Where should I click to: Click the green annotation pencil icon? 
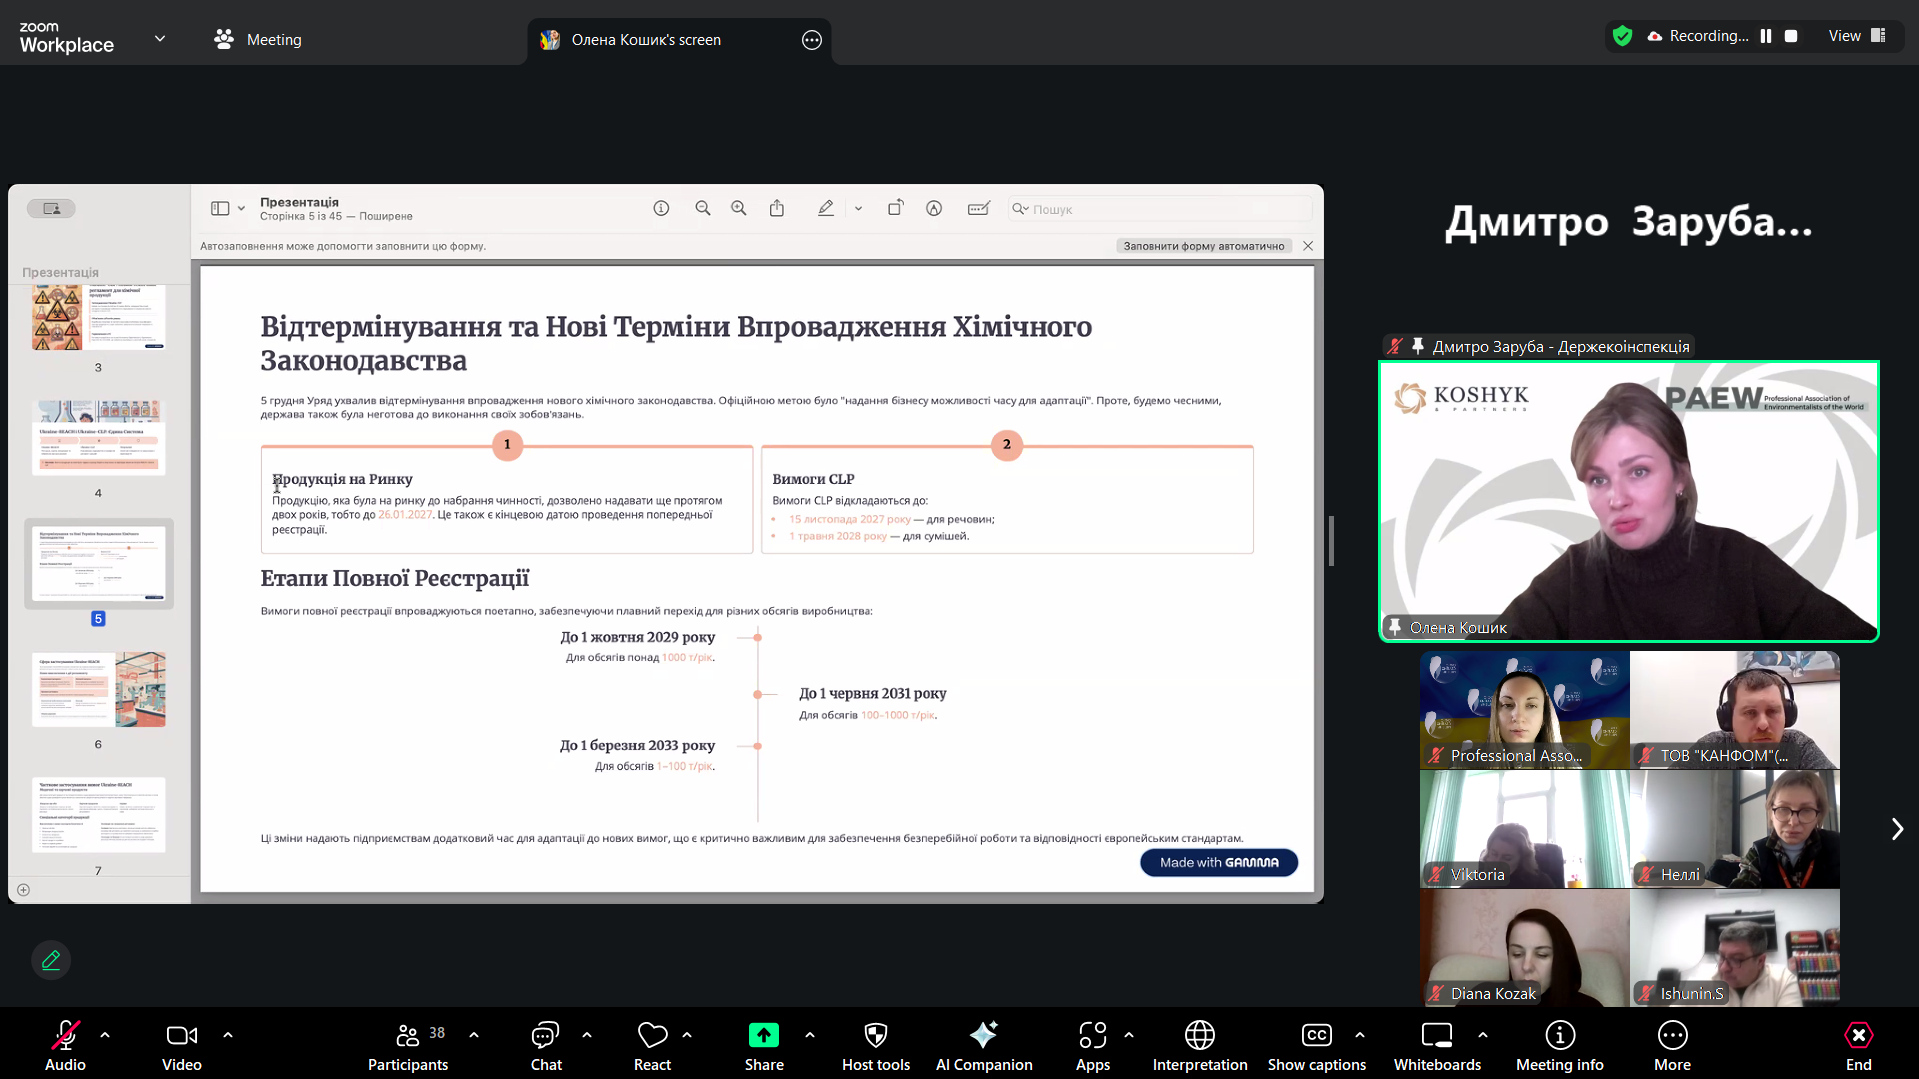tap(51, 960)
